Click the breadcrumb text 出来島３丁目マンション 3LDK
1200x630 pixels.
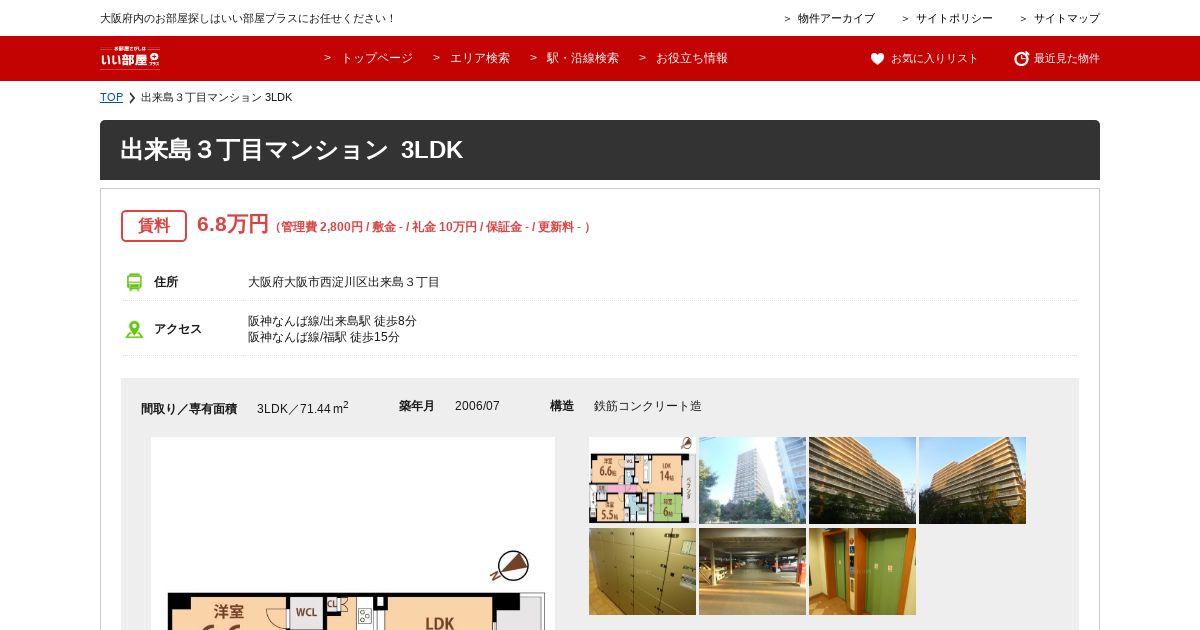coord(217,97)
